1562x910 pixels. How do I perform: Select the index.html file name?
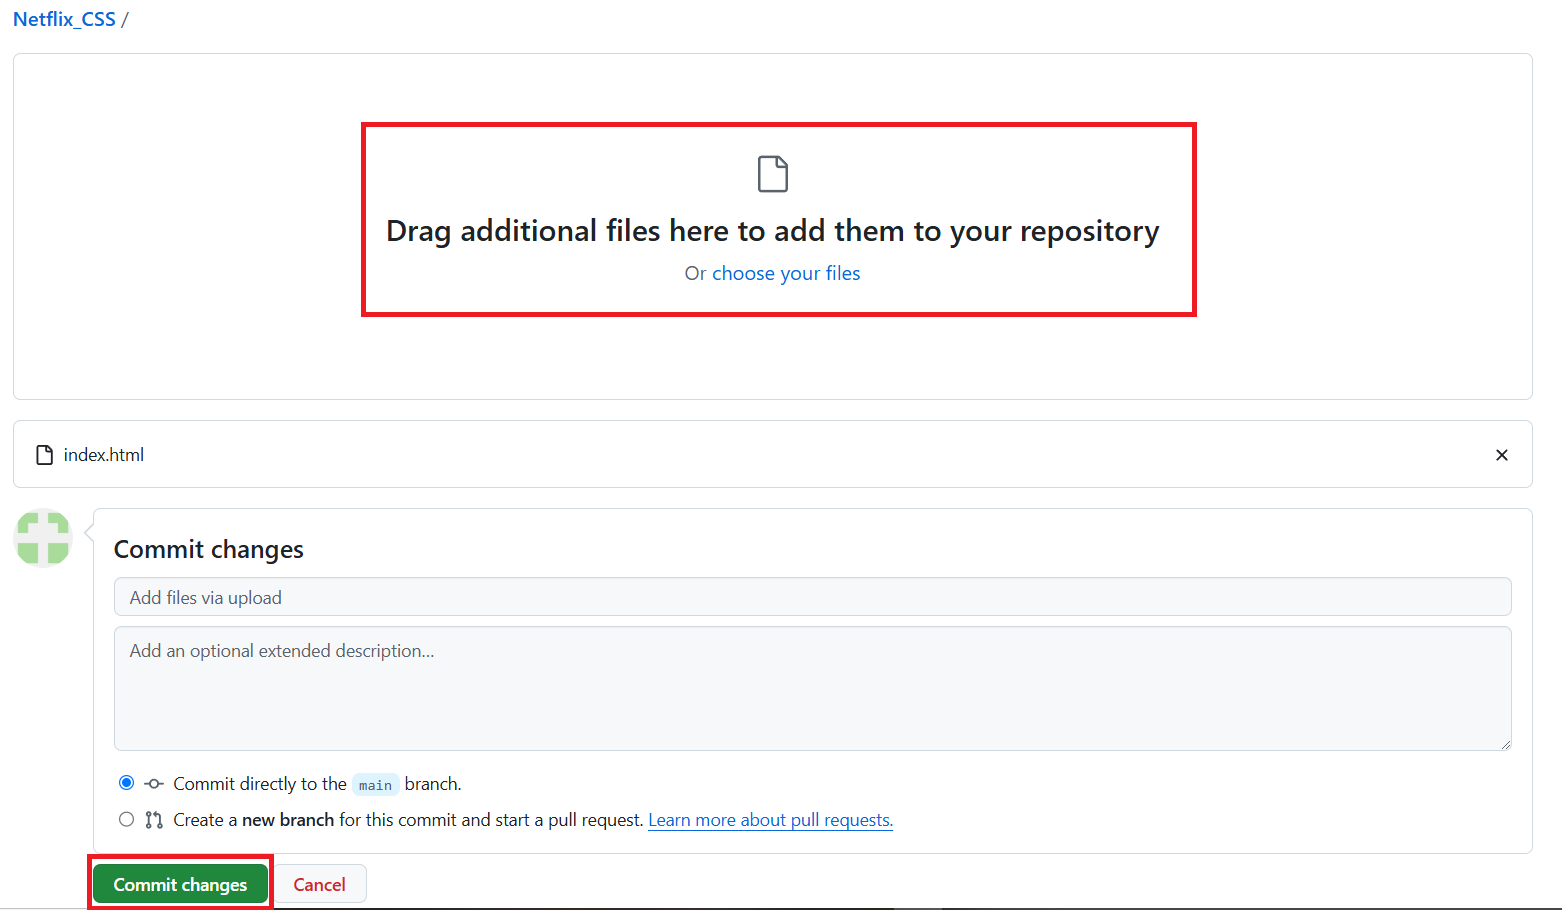tap(104, 455)
